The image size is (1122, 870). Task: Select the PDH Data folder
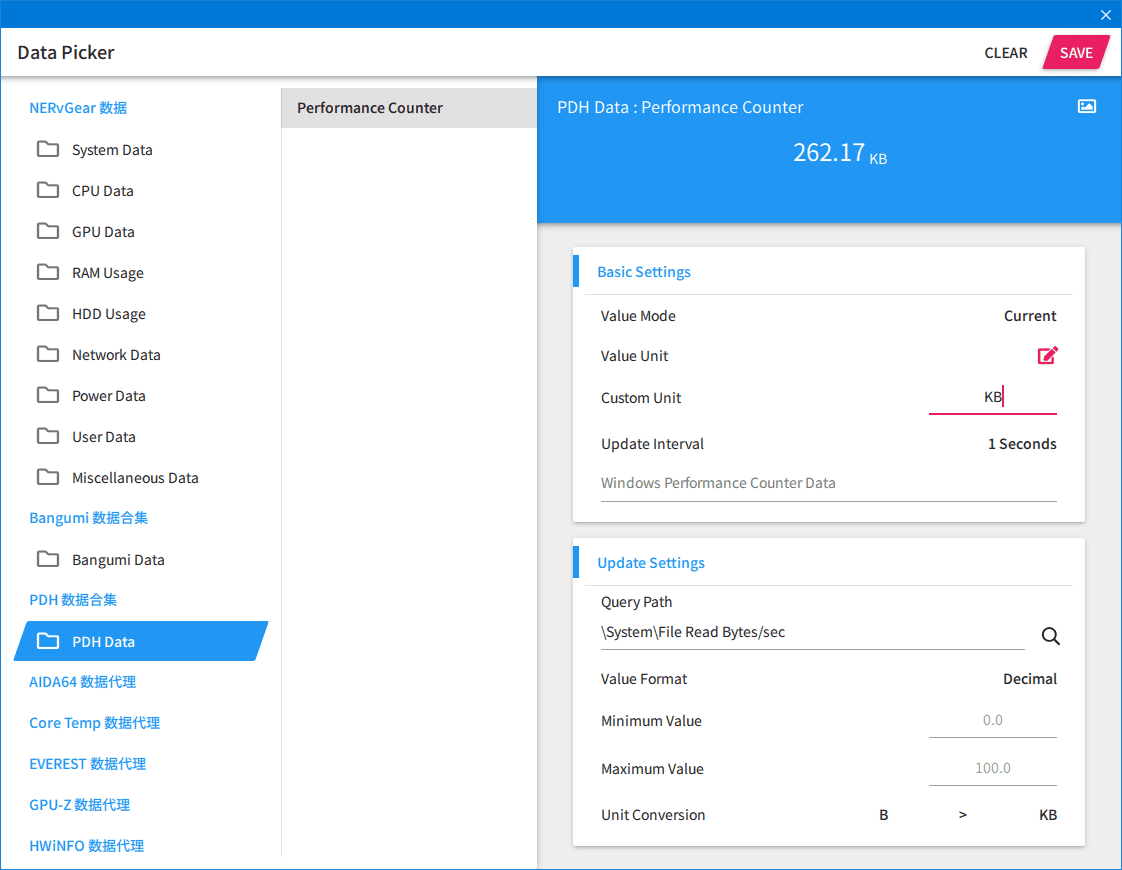tap(141, 641)
